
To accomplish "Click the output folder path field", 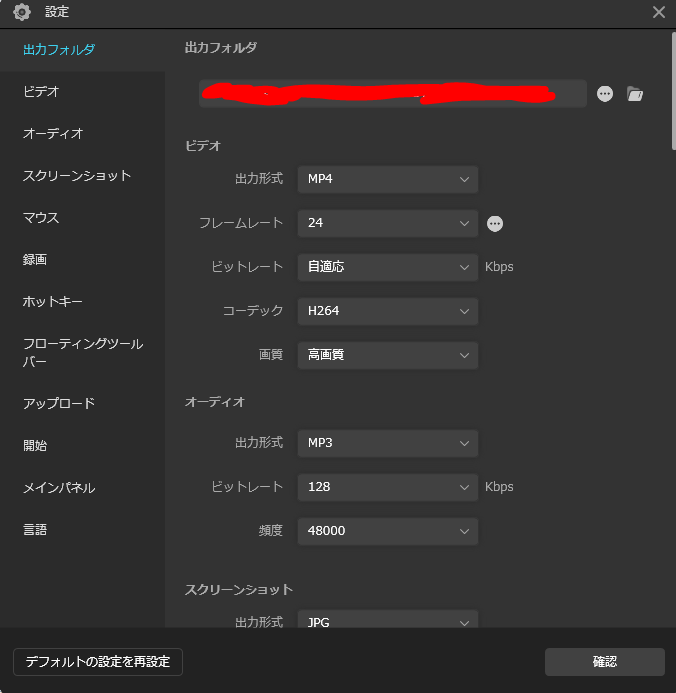I will pos(392,94).
